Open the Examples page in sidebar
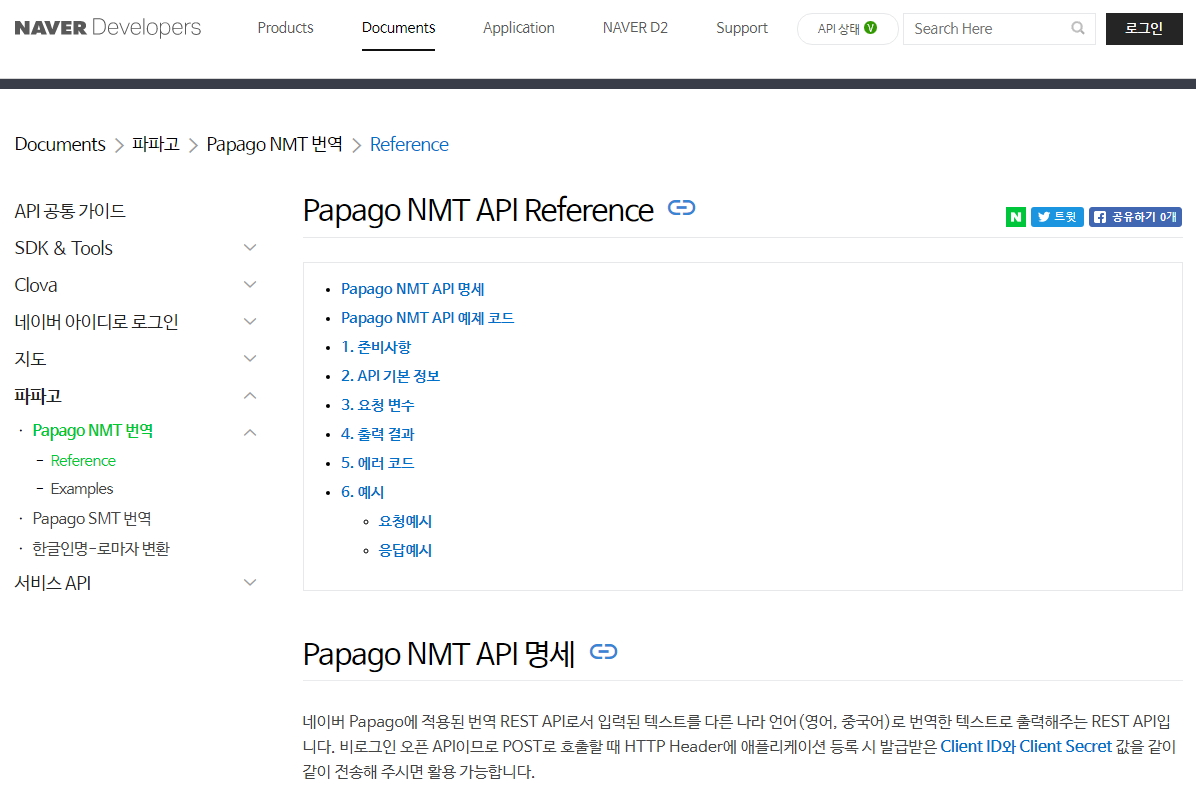1196x785 pixels. [82, 489]
